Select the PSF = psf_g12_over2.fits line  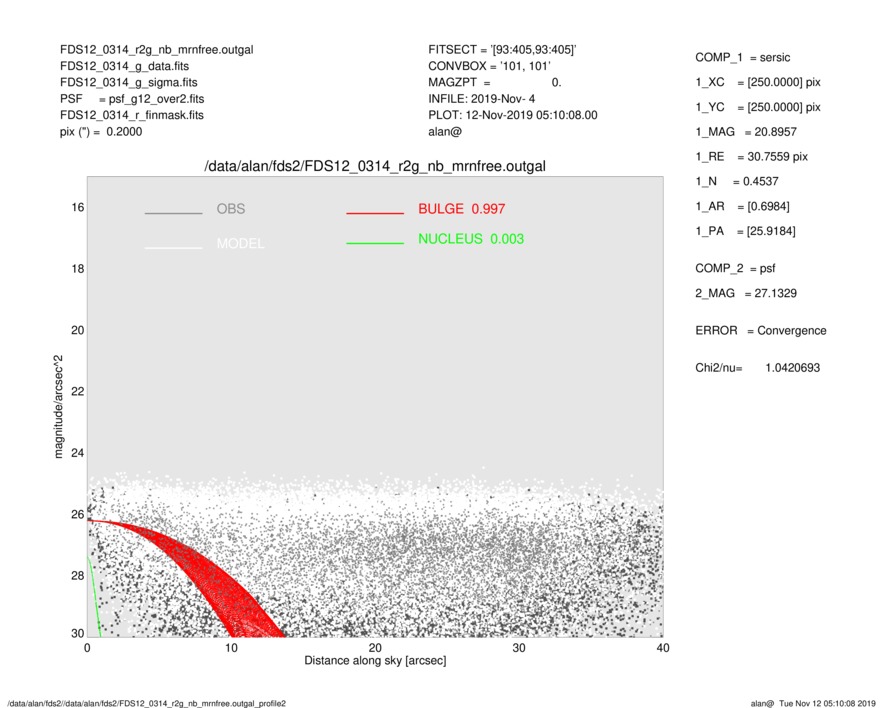[132, 99]
